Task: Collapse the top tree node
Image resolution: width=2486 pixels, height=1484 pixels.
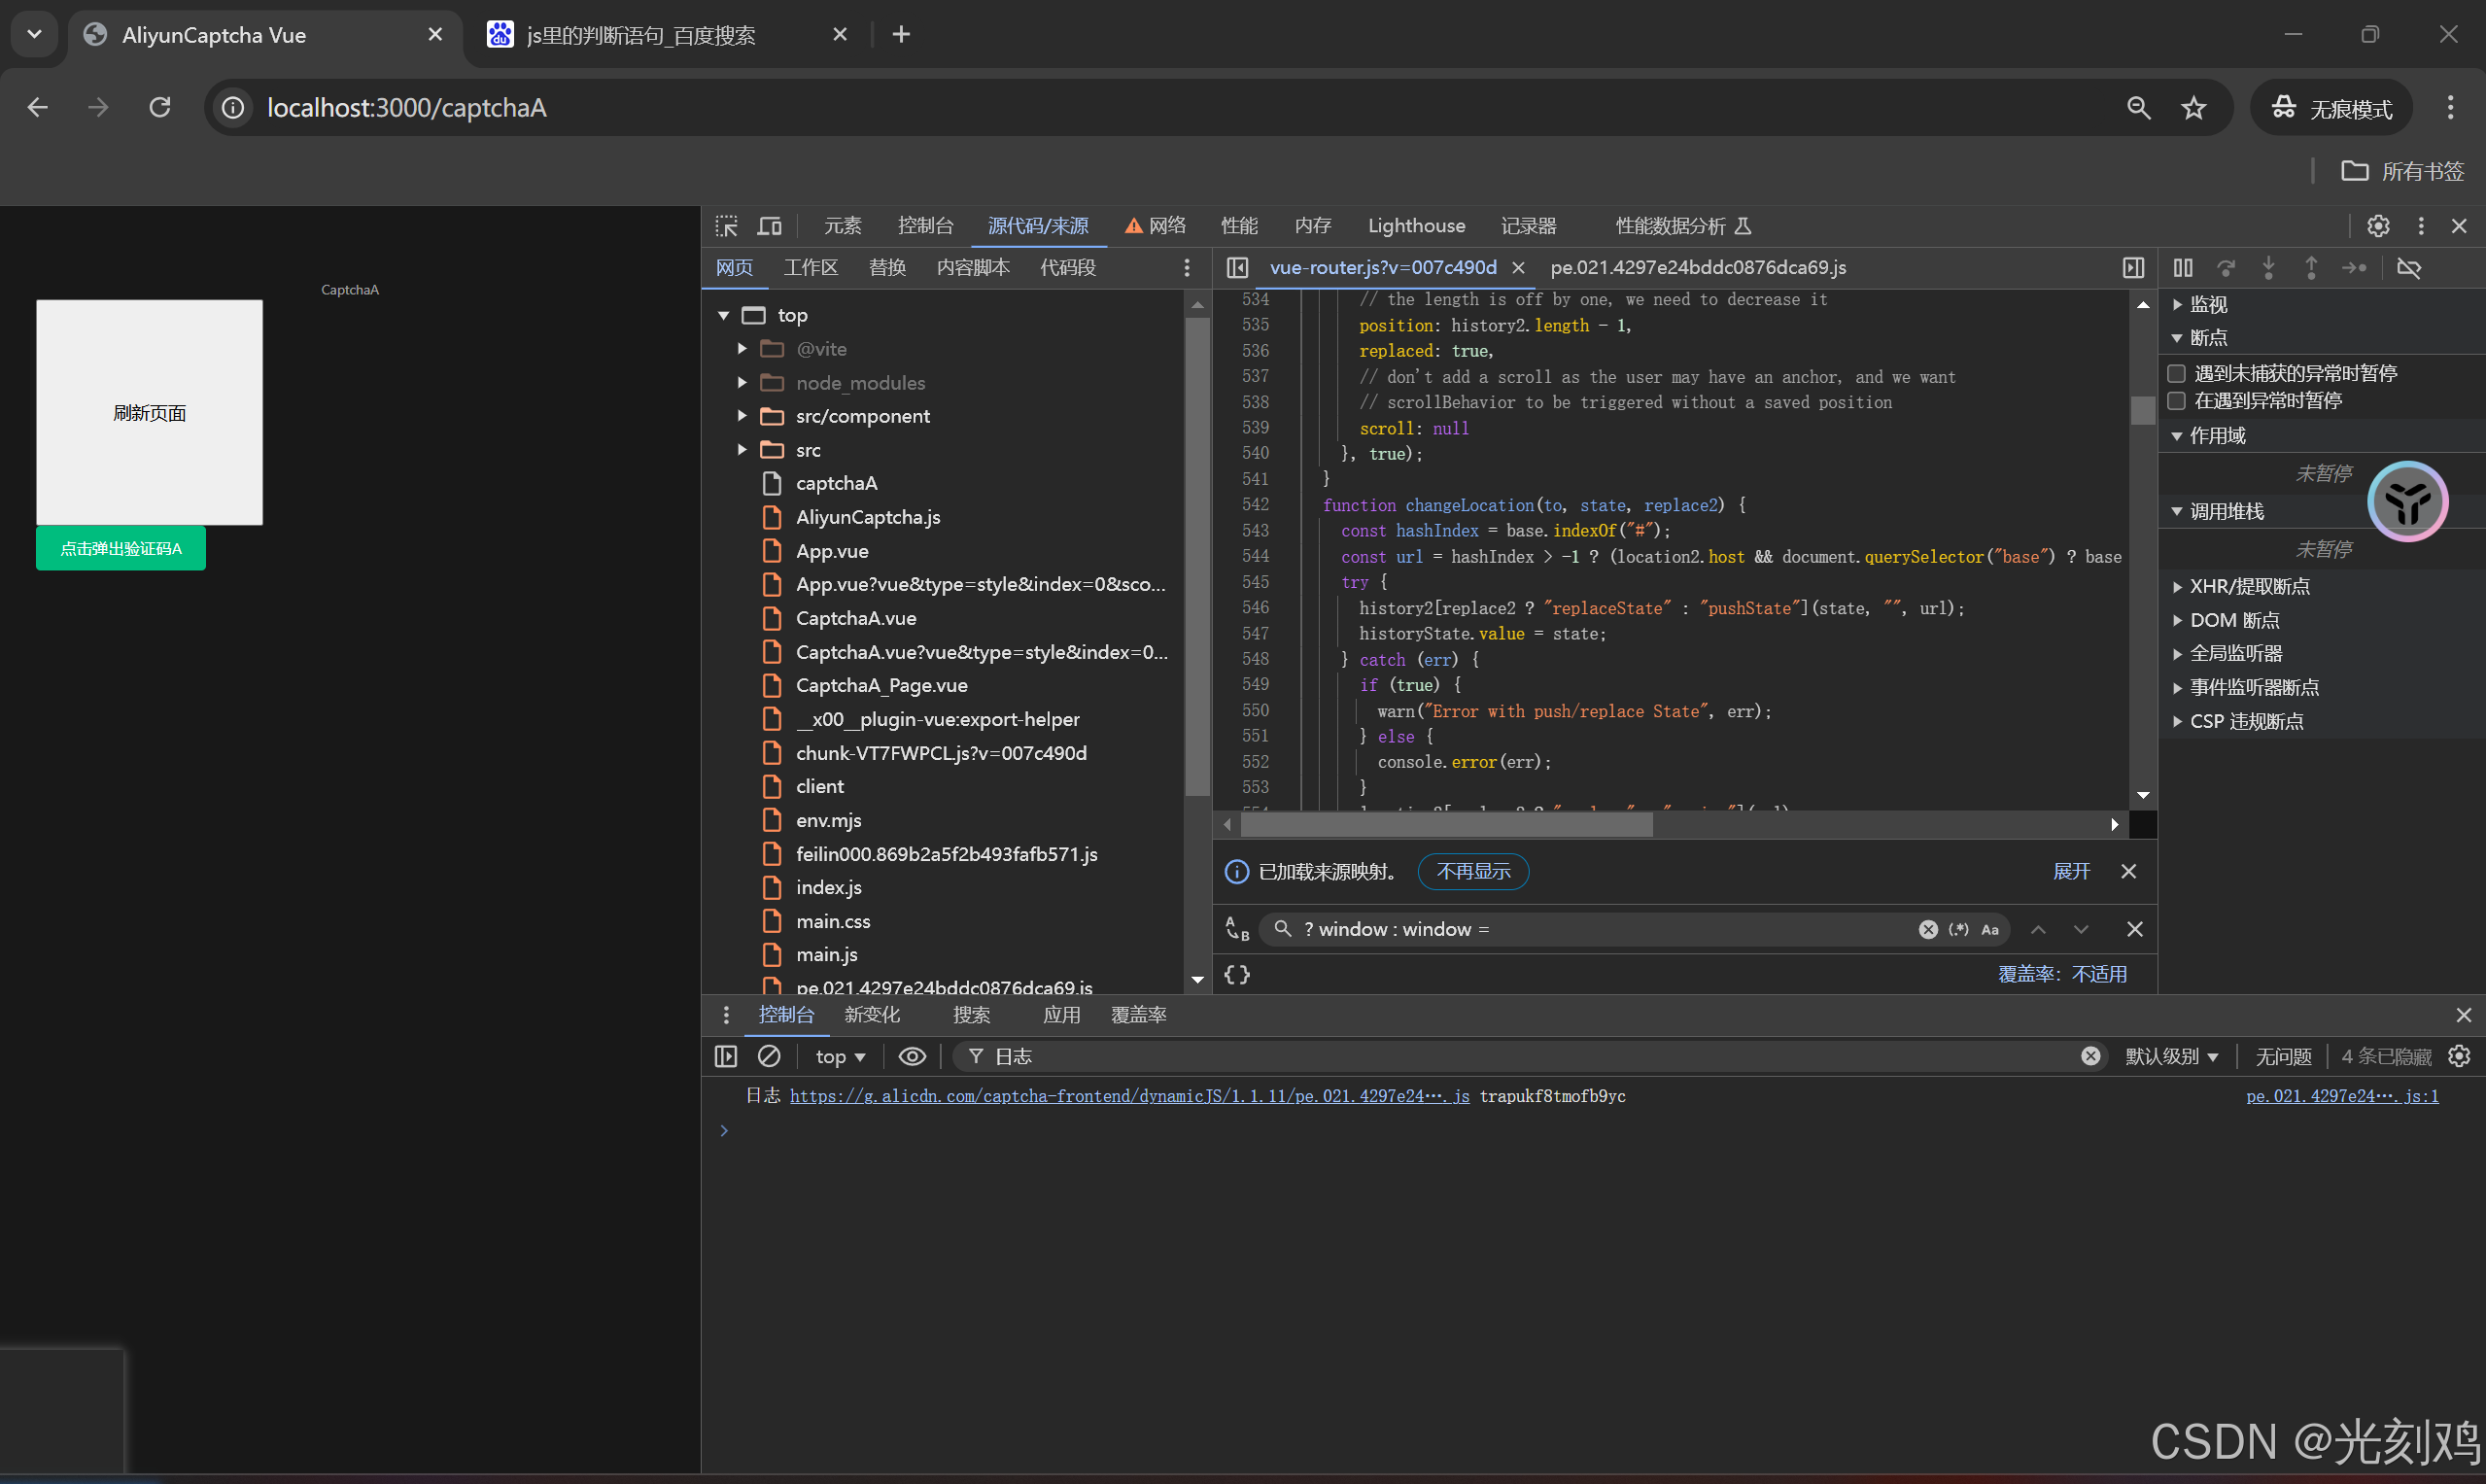Action: tap(723, 315)
